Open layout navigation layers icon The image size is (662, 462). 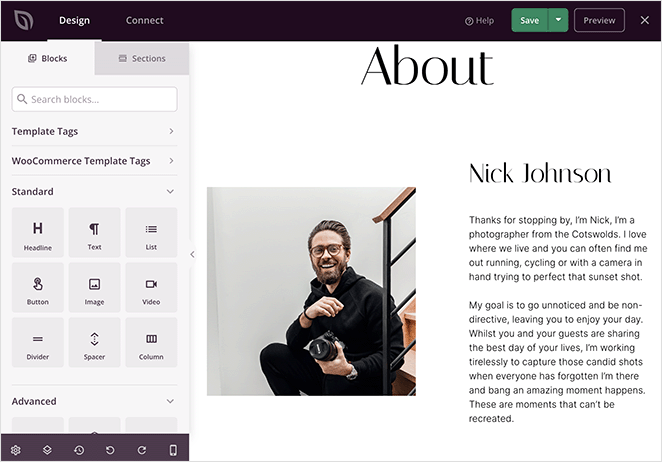(47, 450)
